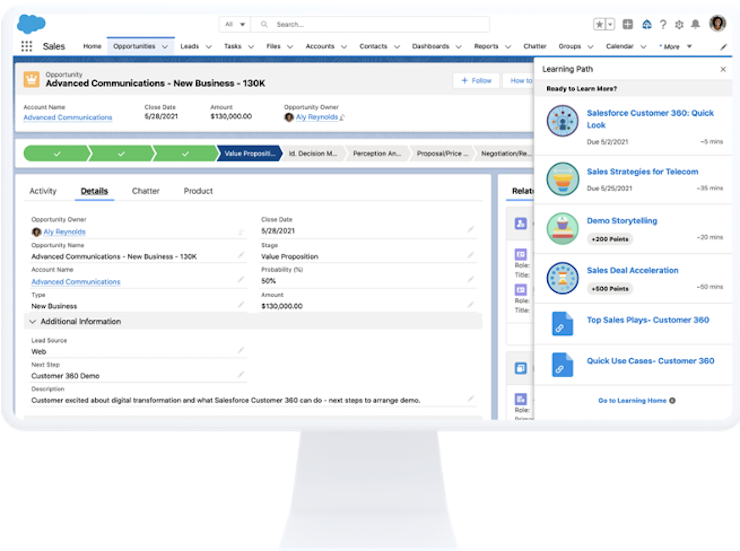Switch to the Product tab

coord(198,191)
